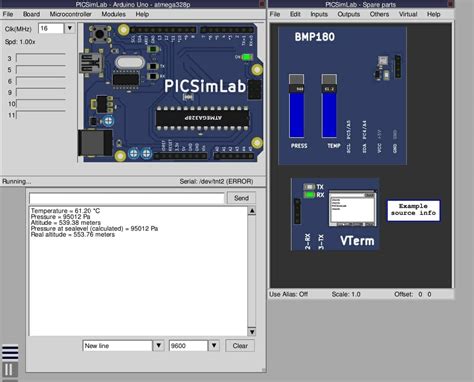Click the Clk(MHz) value field showing 16

tap(51, 28)
